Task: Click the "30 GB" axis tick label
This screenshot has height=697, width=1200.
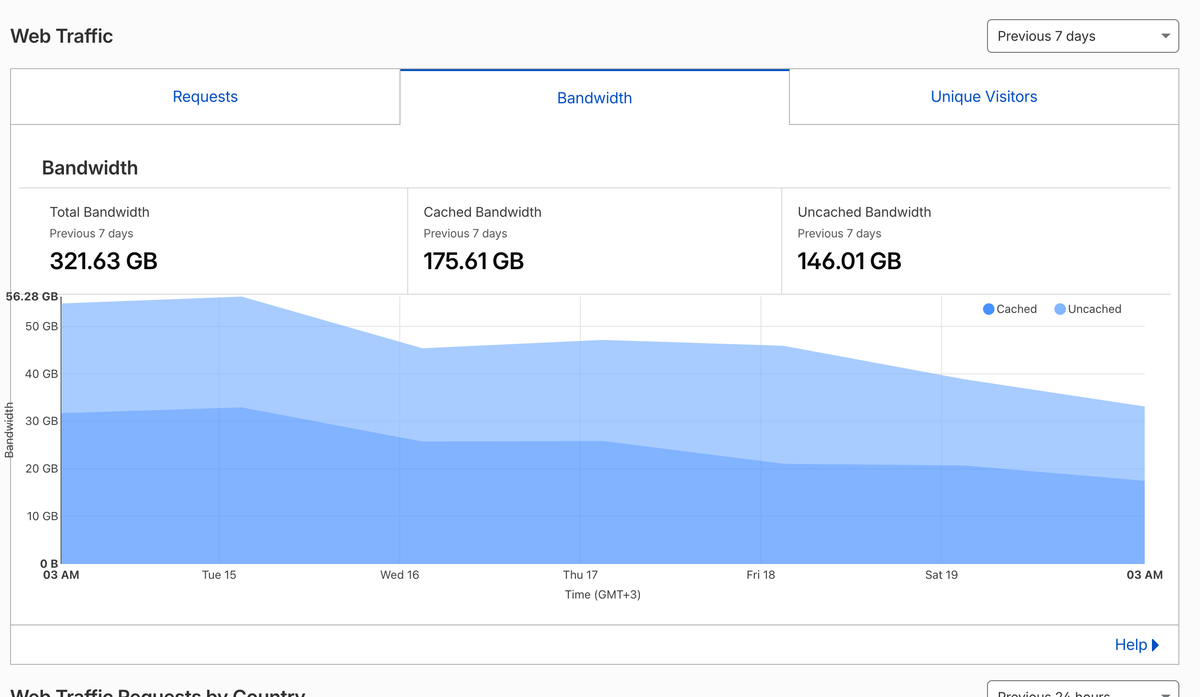Action: 42,421
